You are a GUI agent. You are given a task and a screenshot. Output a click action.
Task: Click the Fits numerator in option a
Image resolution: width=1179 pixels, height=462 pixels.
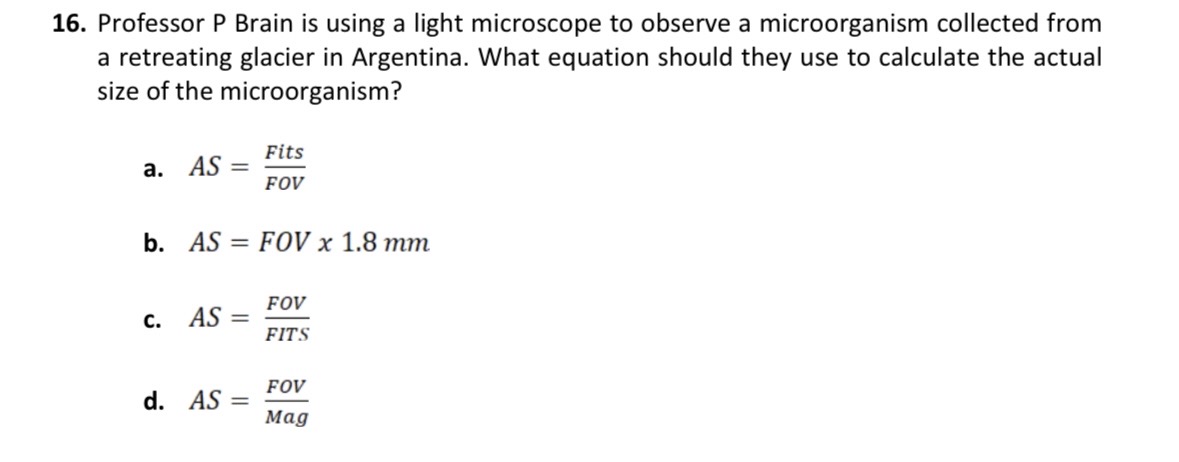point(285,152)
